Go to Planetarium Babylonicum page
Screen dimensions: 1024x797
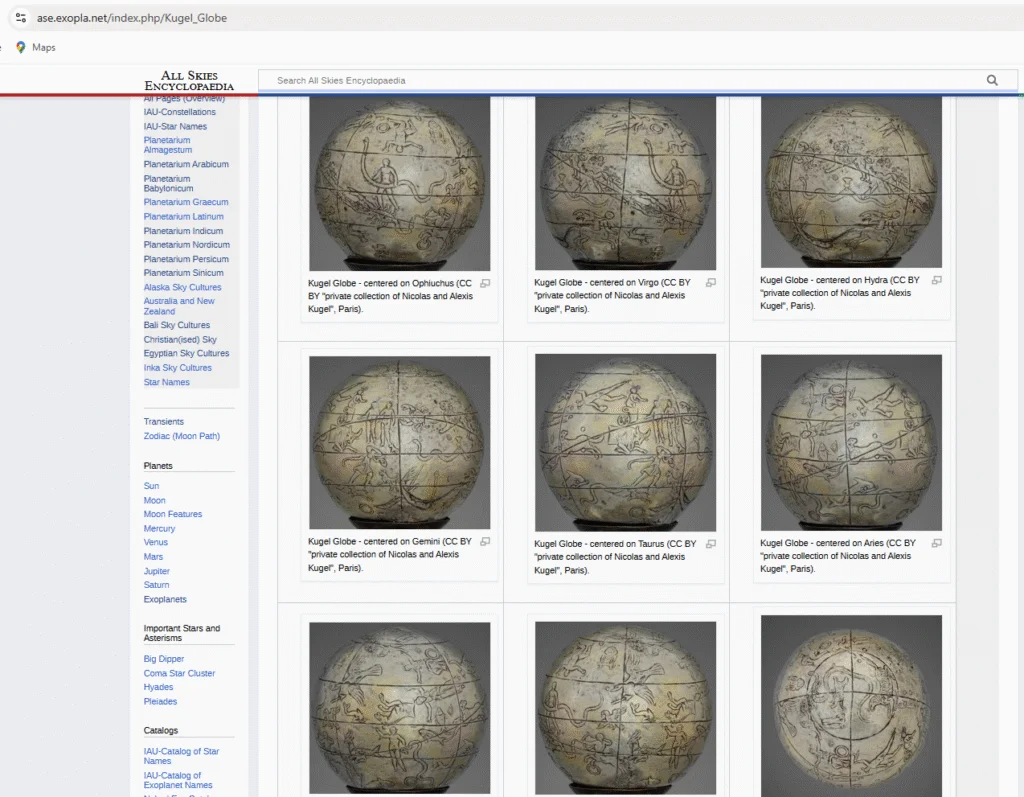pyautogui.click(x=168, y=184)
